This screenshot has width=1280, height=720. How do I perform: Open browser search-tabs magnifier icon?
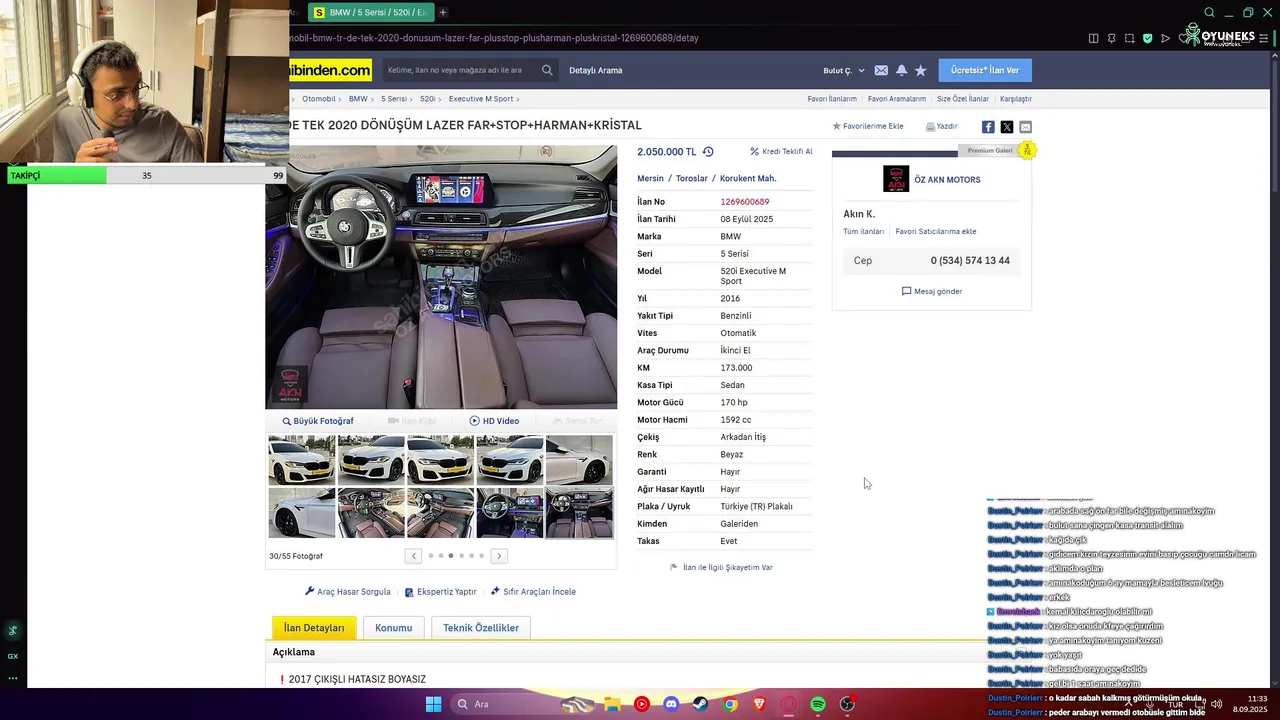tap(1209, 13)
